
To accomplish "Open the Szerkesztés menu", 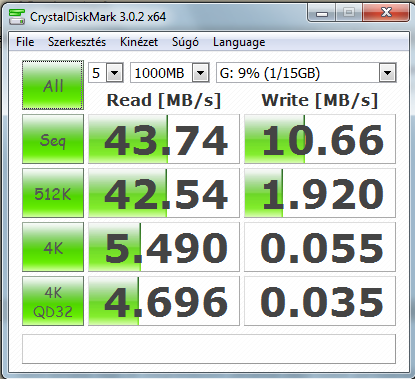I will (x=77, y=42).
